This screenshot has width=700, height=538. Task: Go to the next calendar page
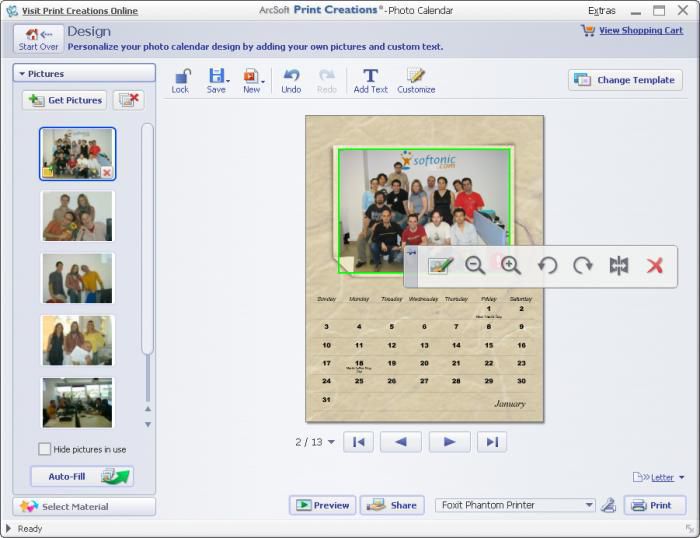pos(449,442)
